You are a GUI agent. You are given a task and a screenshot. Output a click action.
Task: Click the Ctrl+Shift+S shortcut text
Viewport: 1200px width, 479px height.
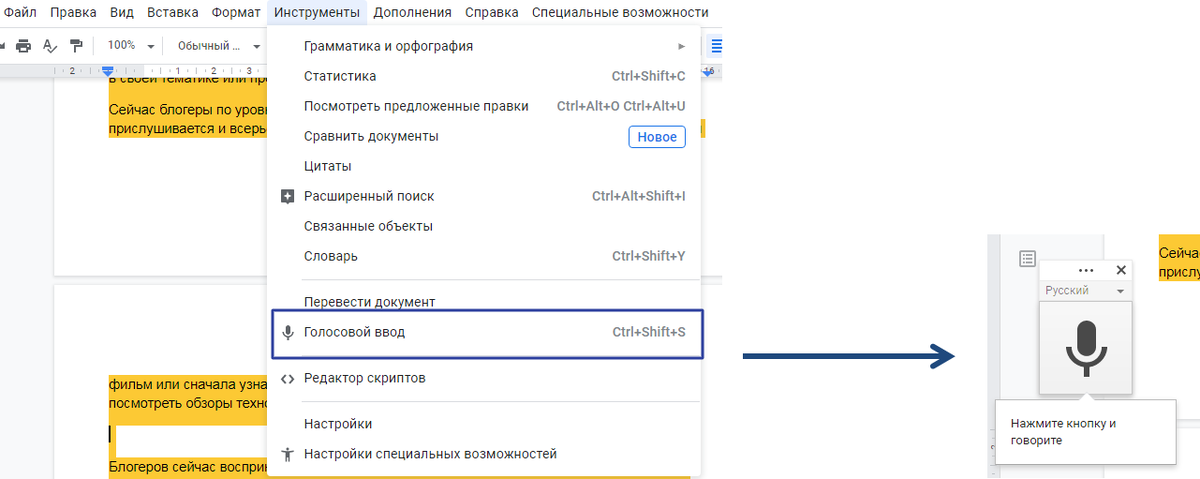649,332
